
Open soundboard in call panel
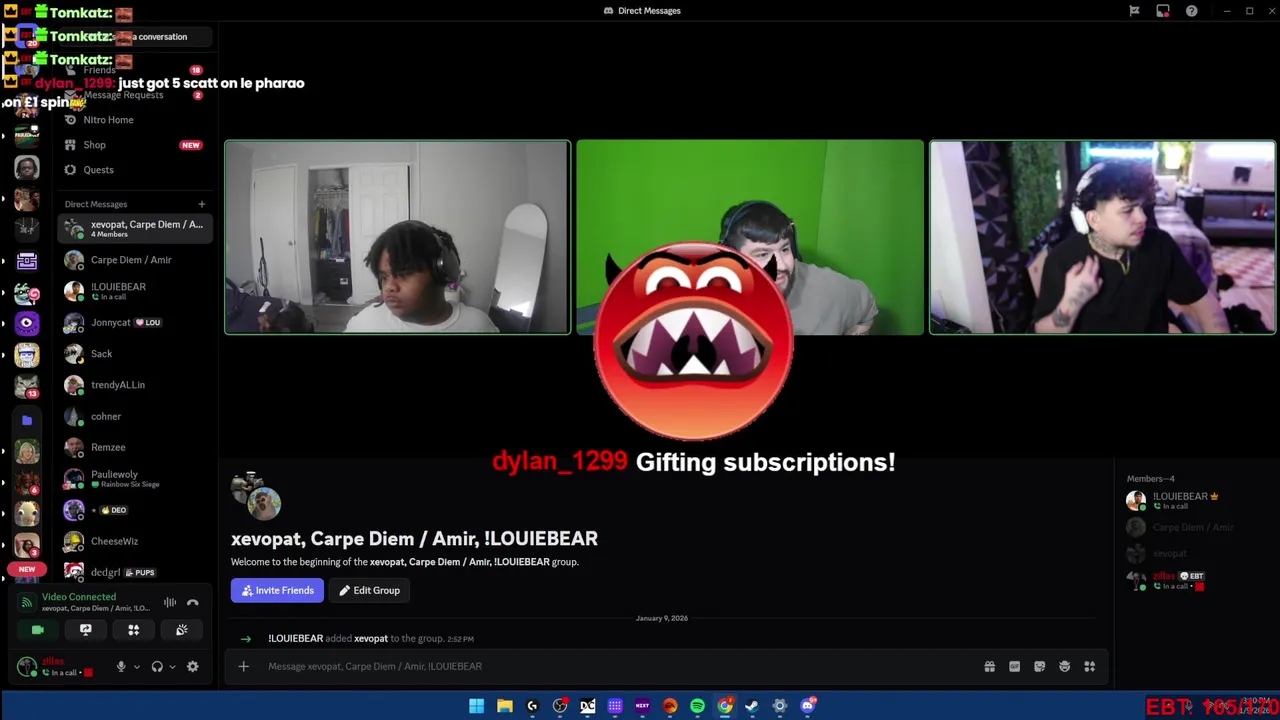coord(181,630)
